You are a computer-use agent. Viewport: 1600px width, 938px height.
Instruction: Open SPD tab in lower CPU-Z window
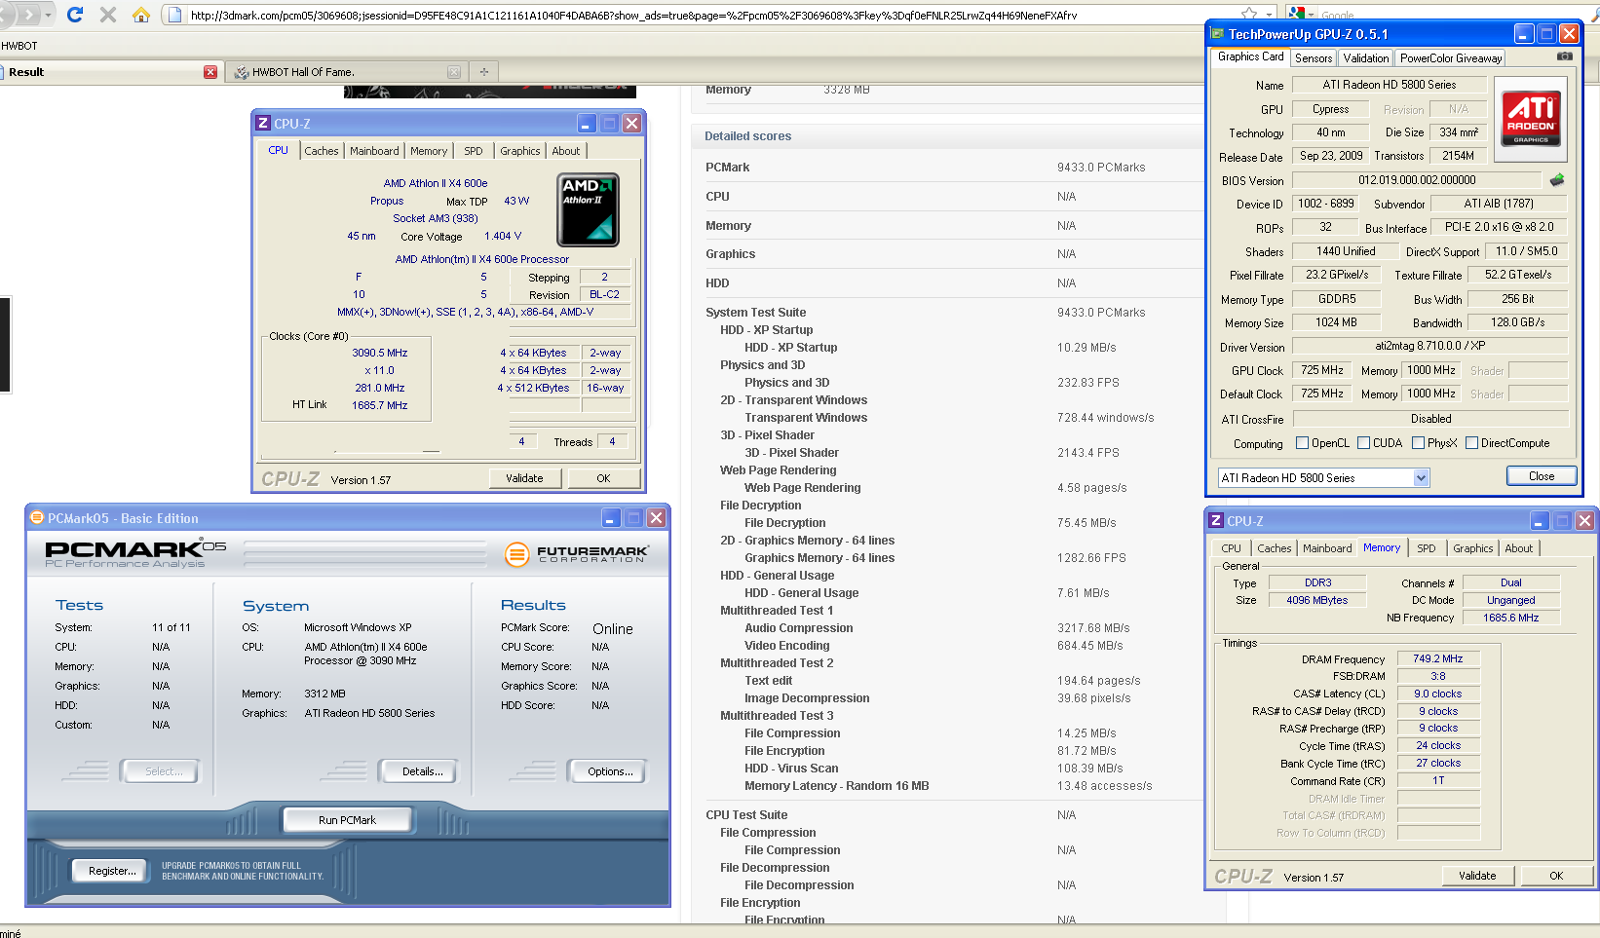click(1426, 548)
